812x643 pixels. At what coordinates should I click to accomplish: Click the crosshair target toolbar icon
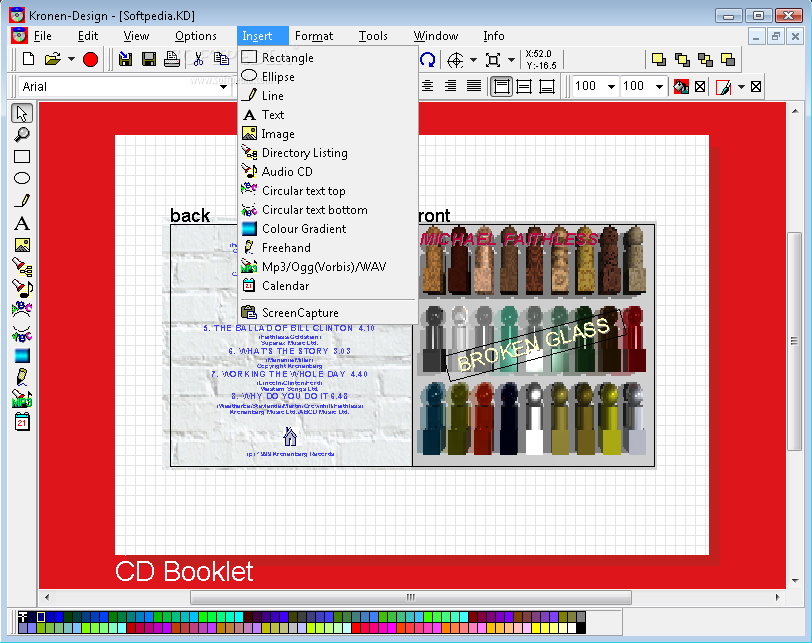pyautogui.click(x=455, y=60)
